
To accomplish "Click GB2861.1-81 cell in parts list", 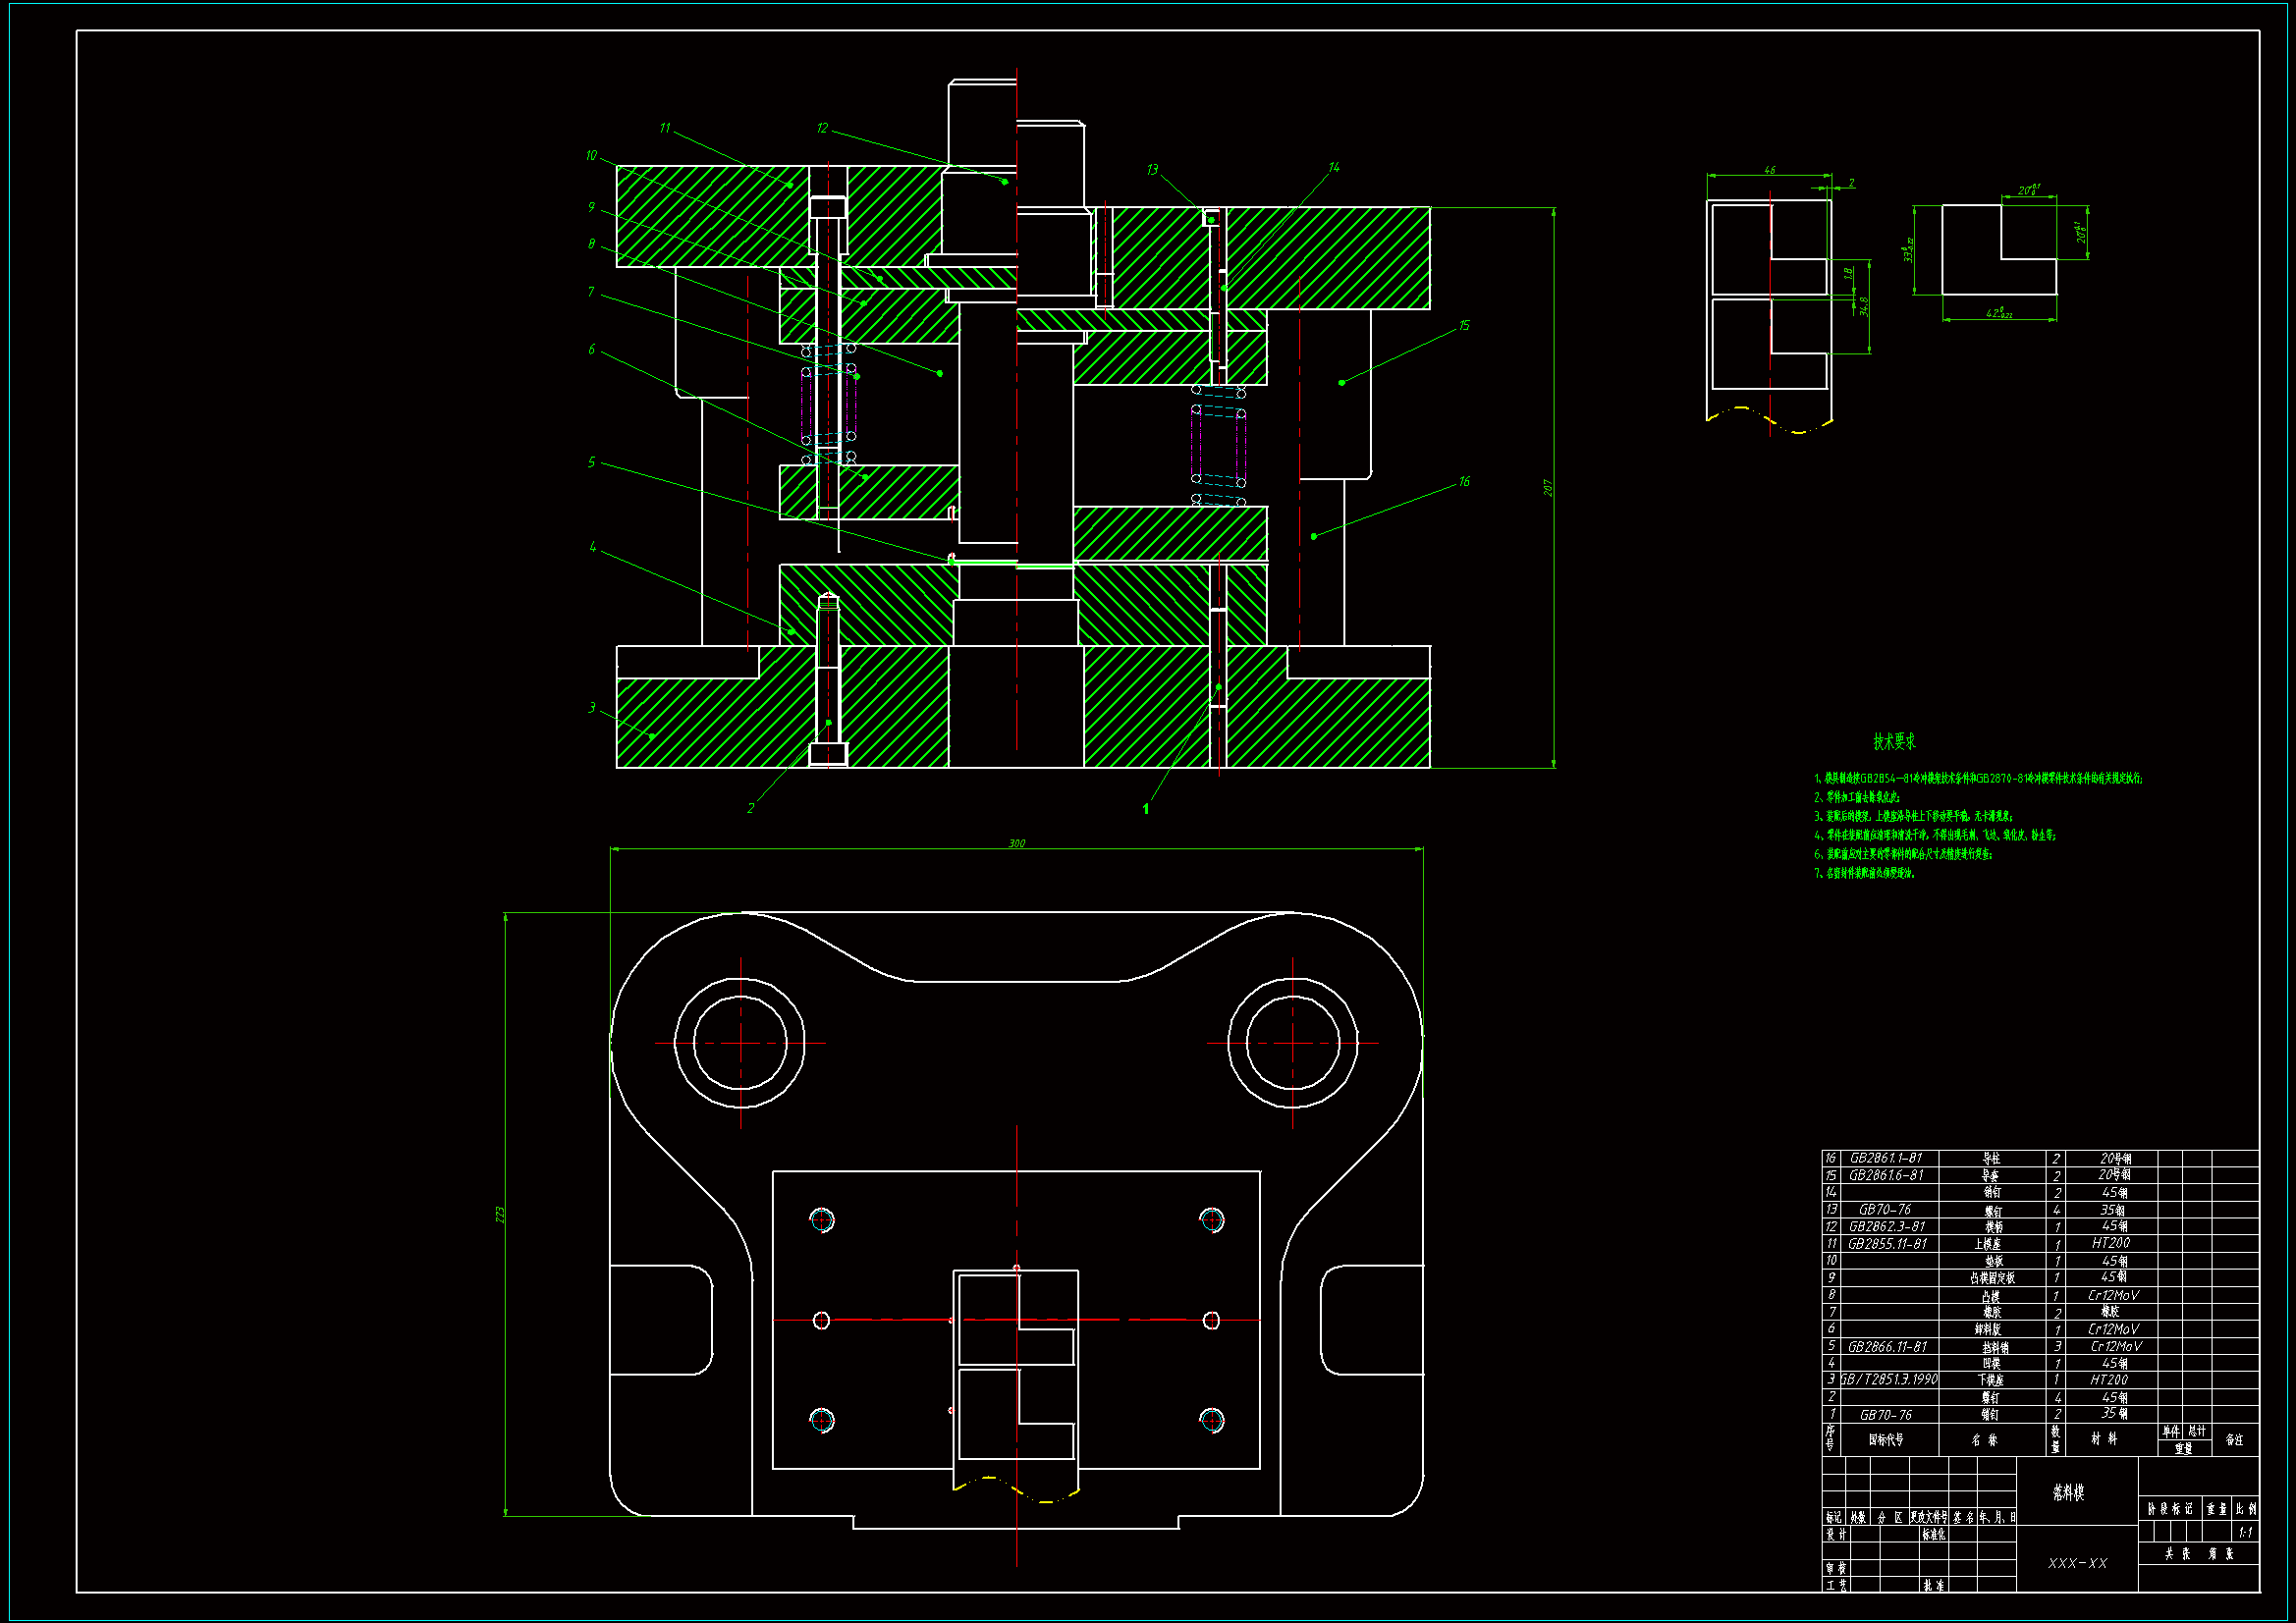I will 1885,1158.
